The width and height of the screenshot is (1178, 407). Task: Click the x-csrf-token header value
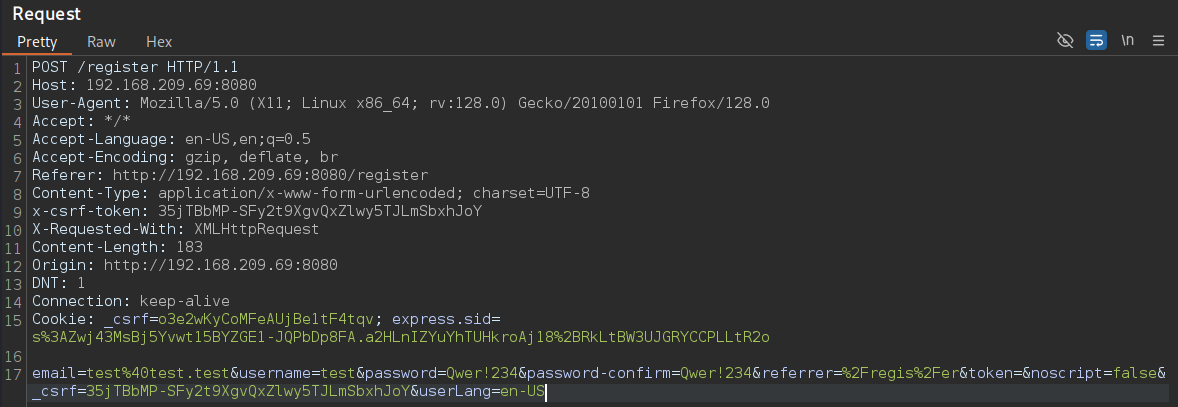pyautogui.click(x=320, y=211)
